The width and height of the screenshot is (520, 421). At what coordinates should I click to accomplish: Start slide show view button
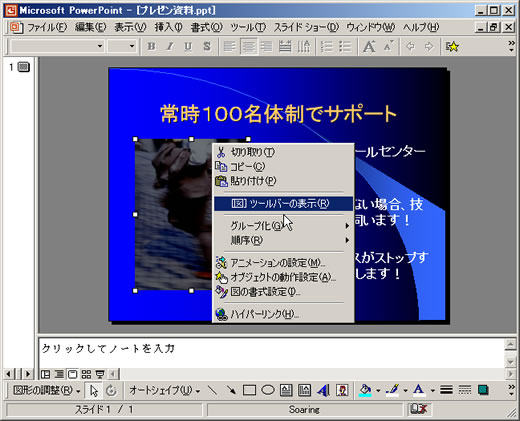[100, 374]
